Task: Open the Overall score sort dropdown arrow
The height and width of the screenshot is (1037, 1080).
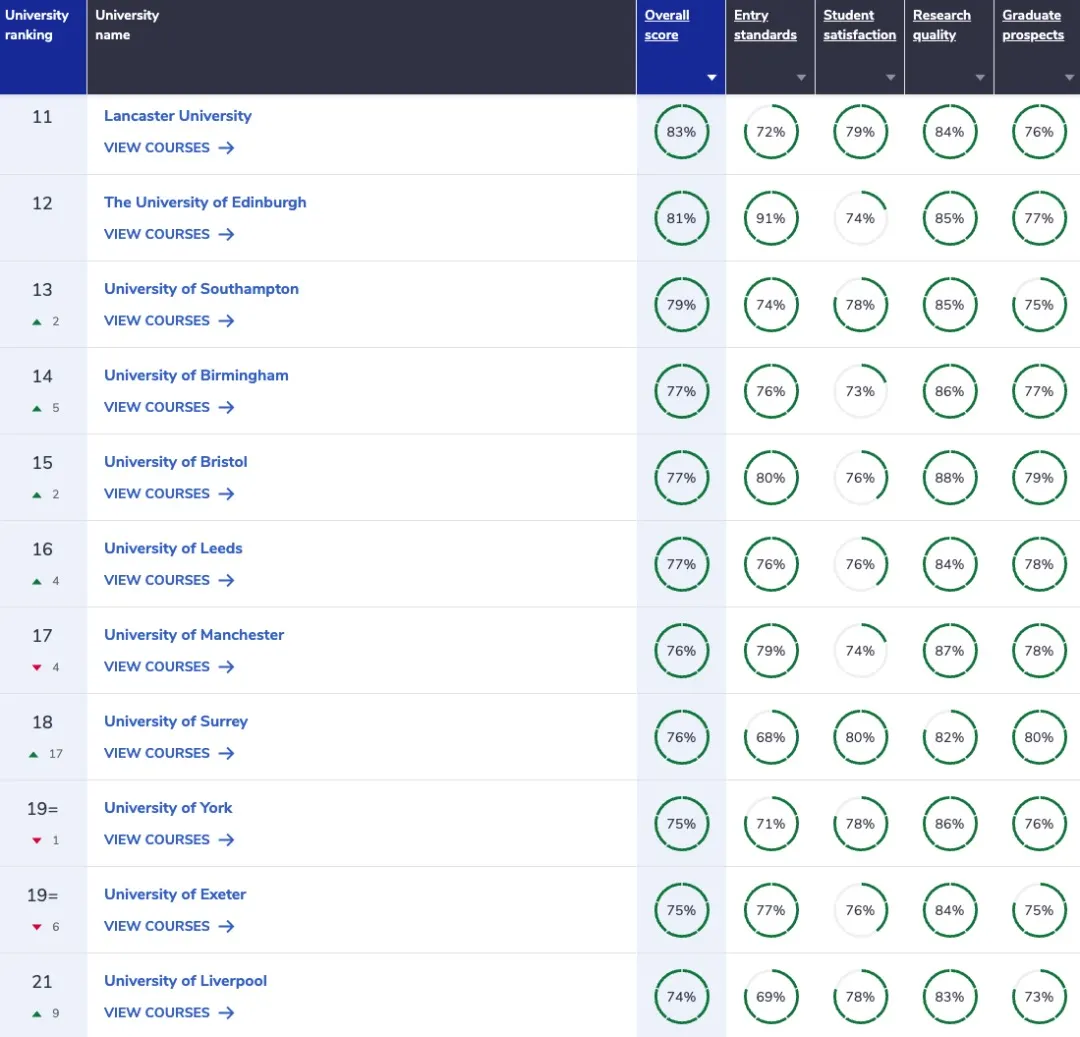Action: click(x=712, y=78)
